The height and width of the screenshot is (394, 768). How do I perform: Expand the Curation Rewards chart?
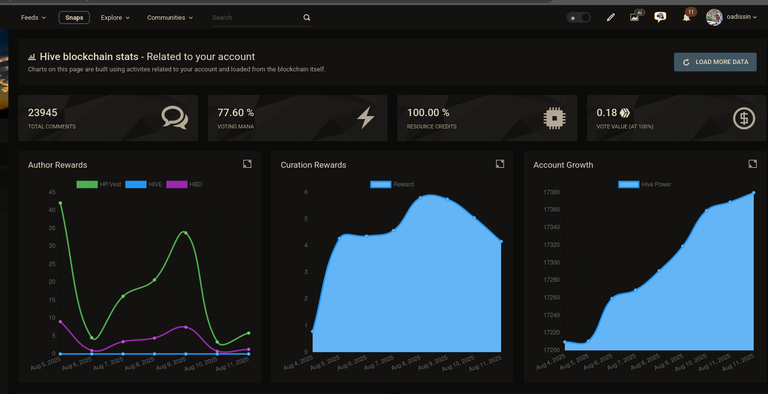coord(500,164)
